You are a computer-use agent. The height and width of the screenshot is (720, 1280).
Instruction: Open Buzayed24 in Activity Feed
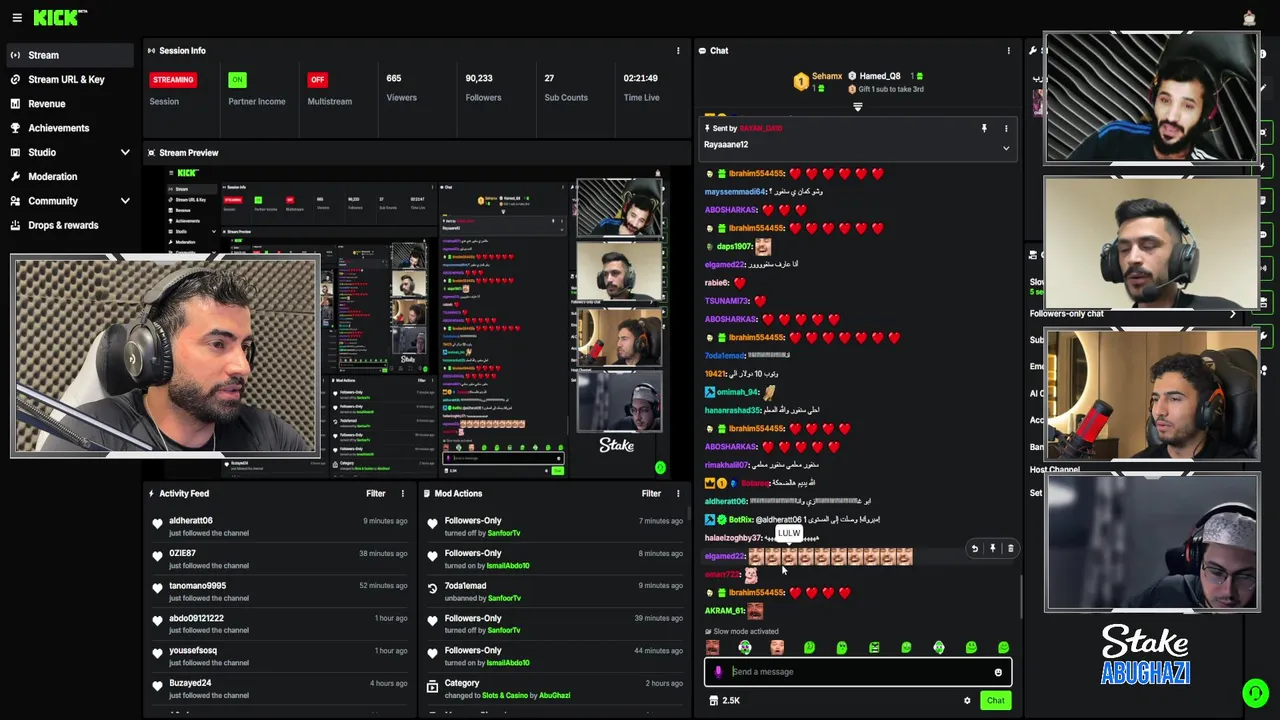tap(190, 683)
